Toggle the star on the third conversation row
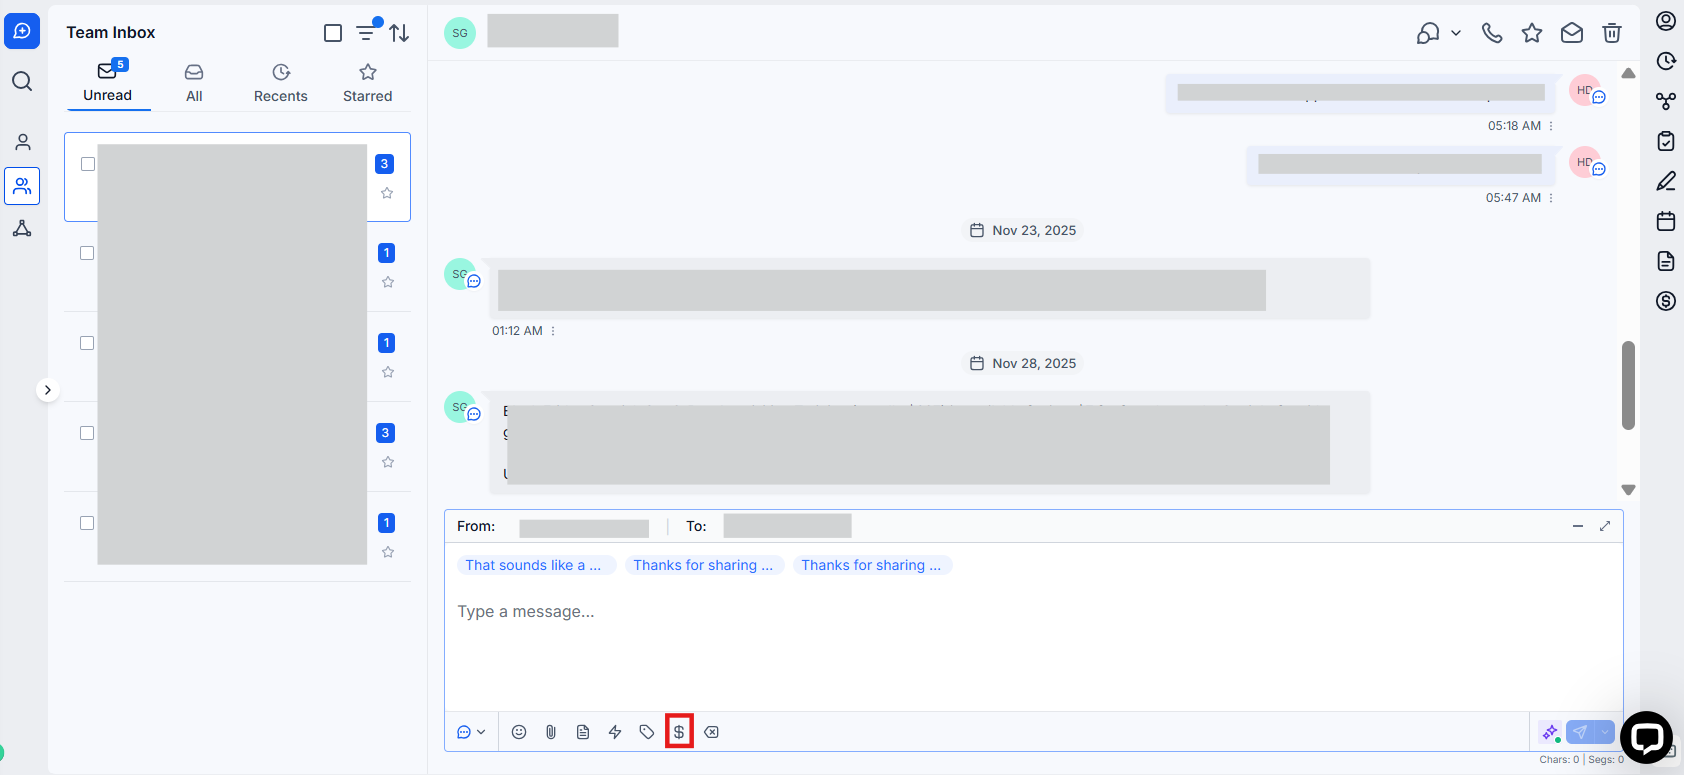 coord(388,372)
